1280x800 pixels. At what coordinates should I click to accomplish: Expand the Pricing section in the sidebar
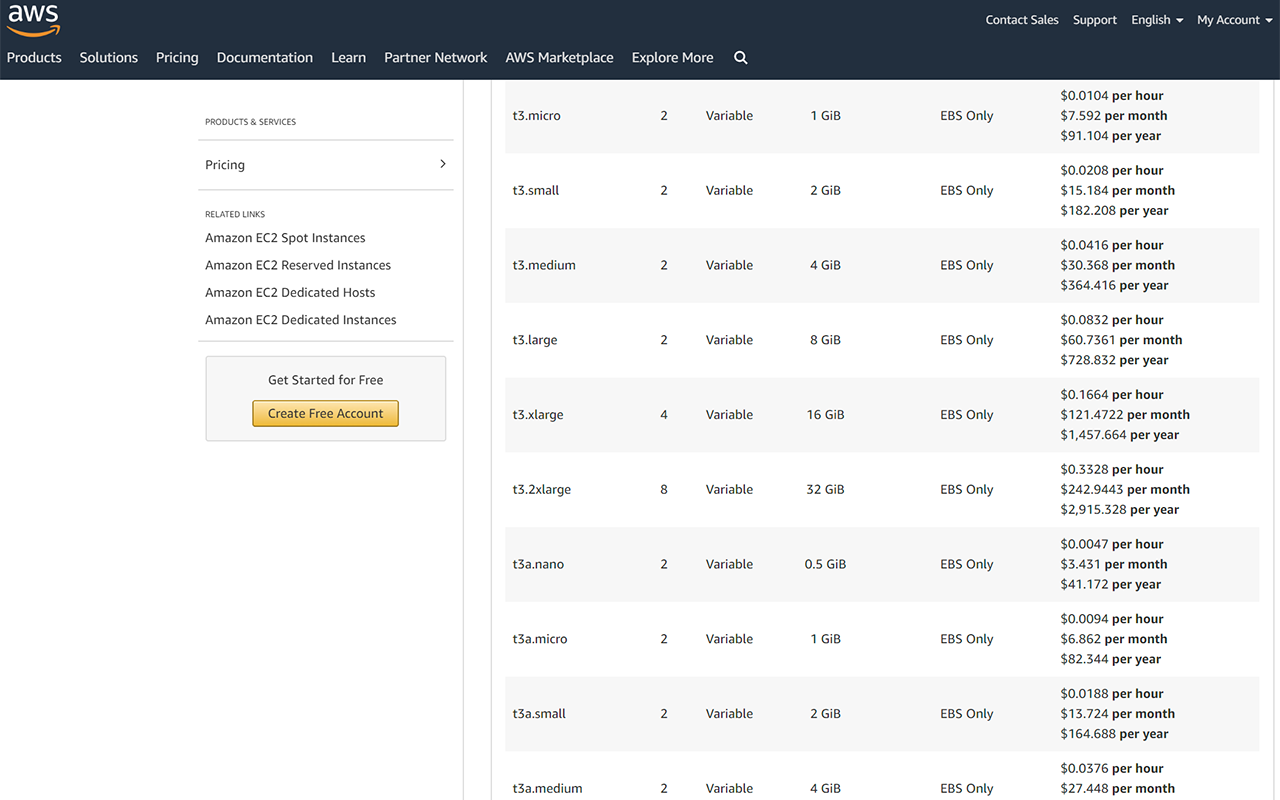[x=325, y=164]
